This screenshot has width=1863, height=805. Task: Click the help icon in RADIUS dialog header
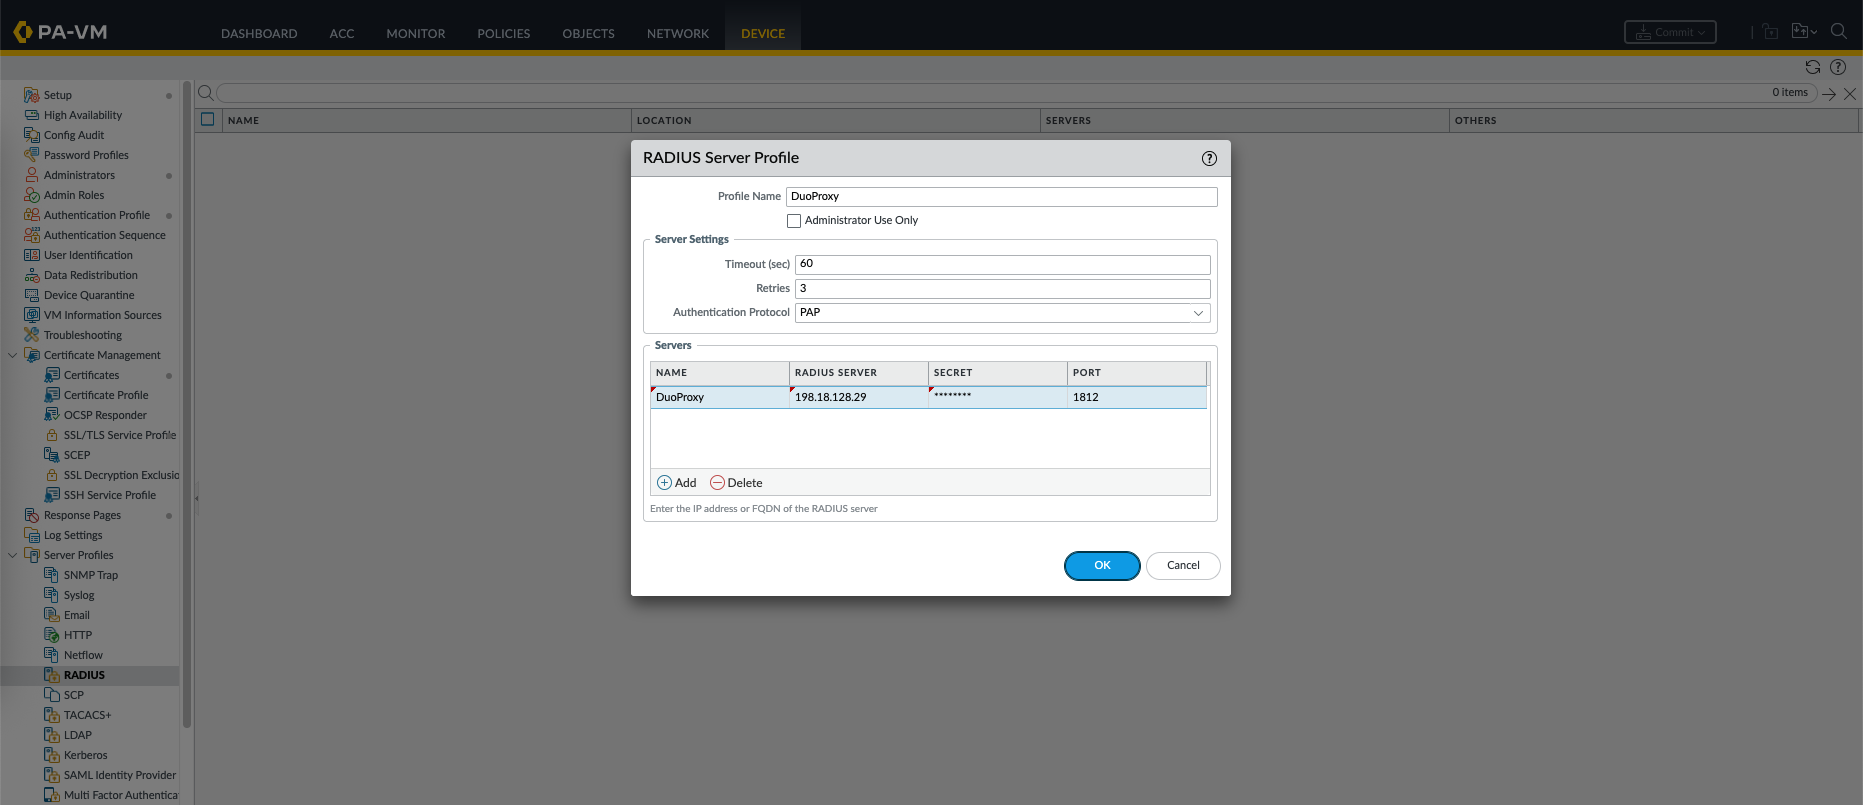(1209, 158)
